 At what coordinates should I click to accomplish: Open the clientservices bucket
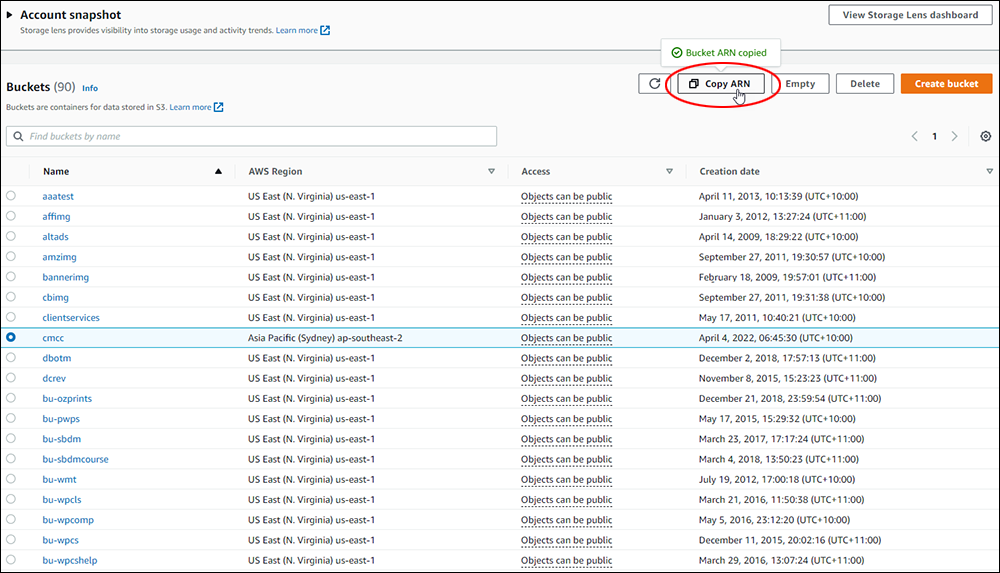[x=71, y=318]
